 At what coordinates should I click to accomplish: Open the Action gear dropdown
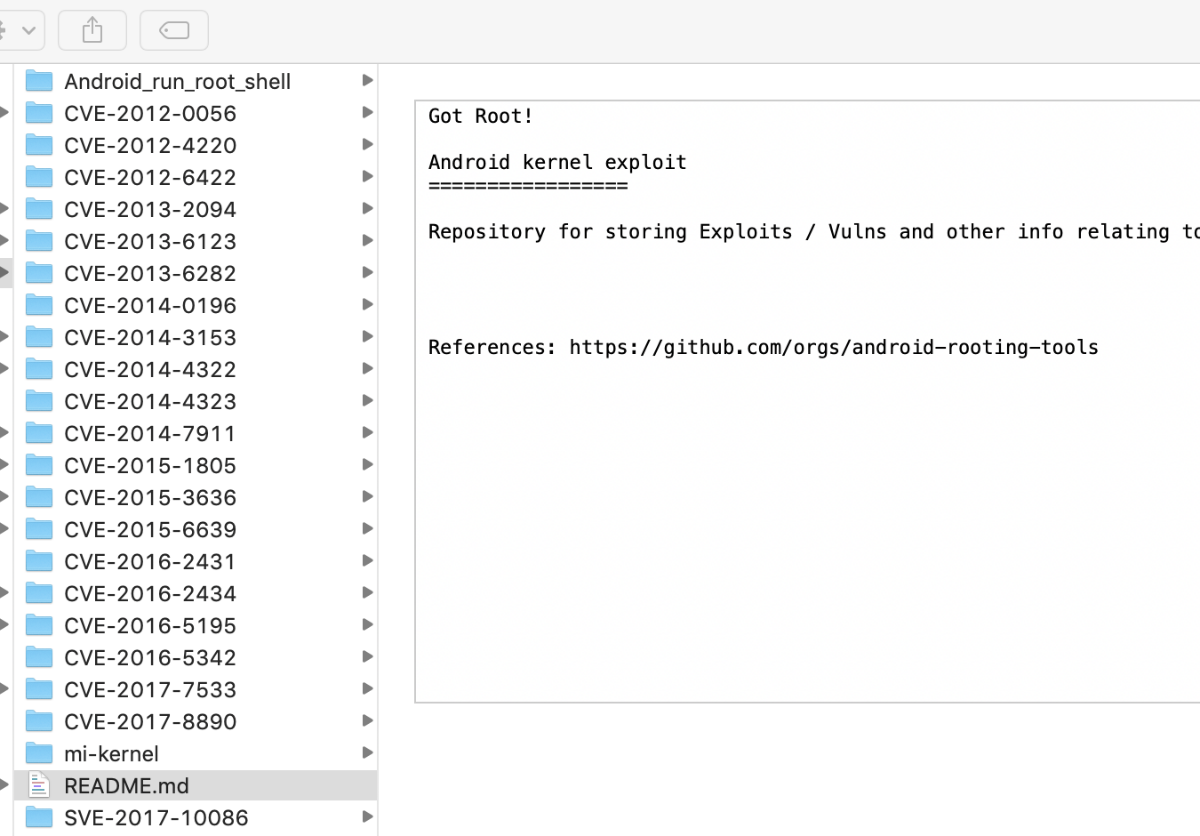18,30
